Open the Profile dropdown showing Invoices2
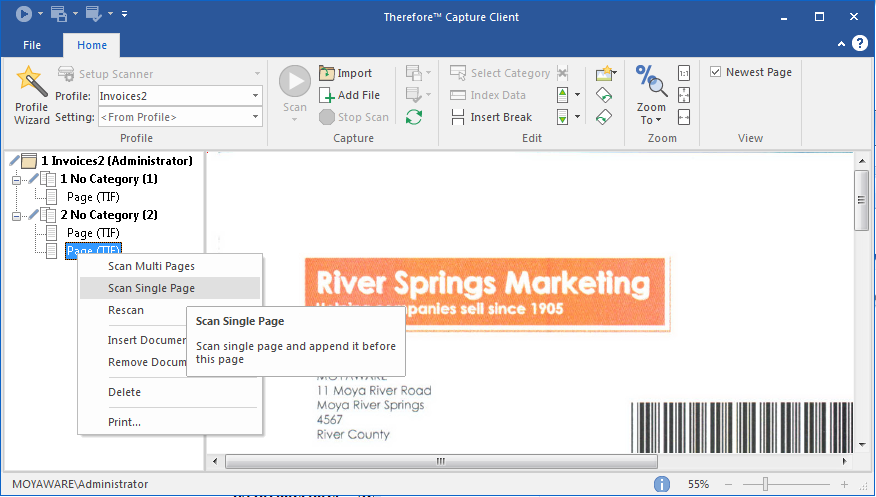The height and width of the screenshot is (497, 876). (x=256, y=96)
